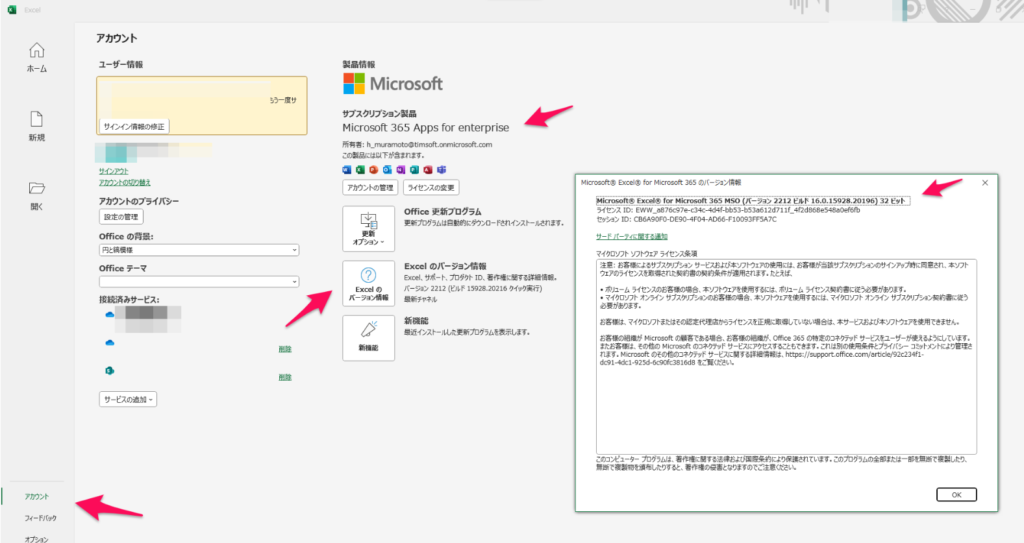Click the Office 更新プログラム heading
1024x543 pixels.
point(442,212)
